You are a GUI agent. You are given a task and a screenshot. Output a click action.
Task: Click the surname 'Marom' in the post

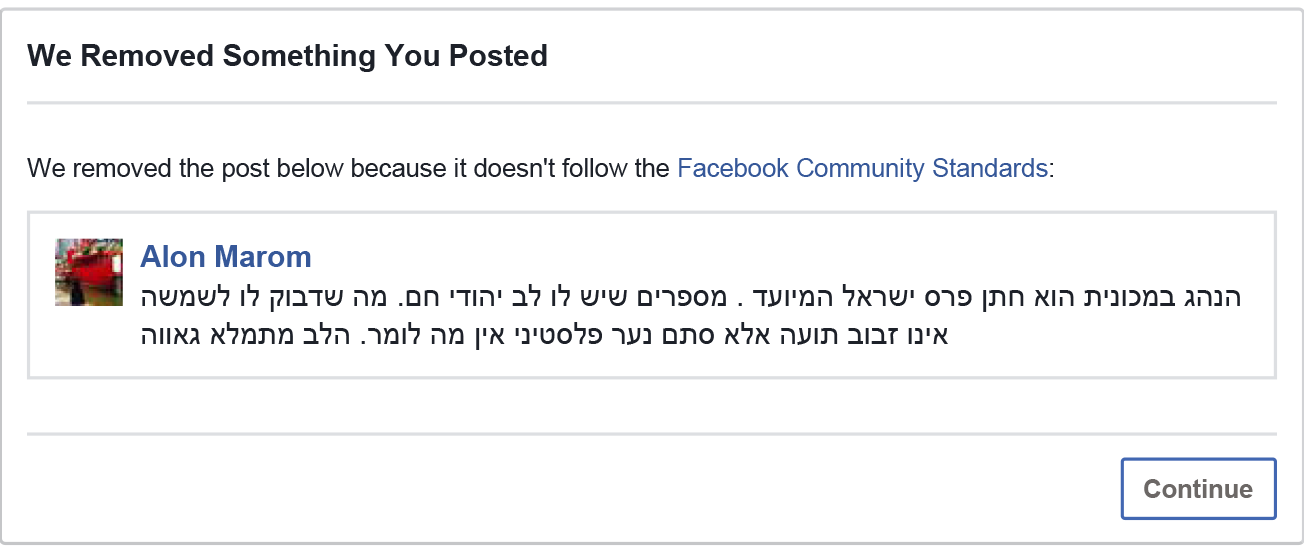pyautogui.click(x=263, y=257)
